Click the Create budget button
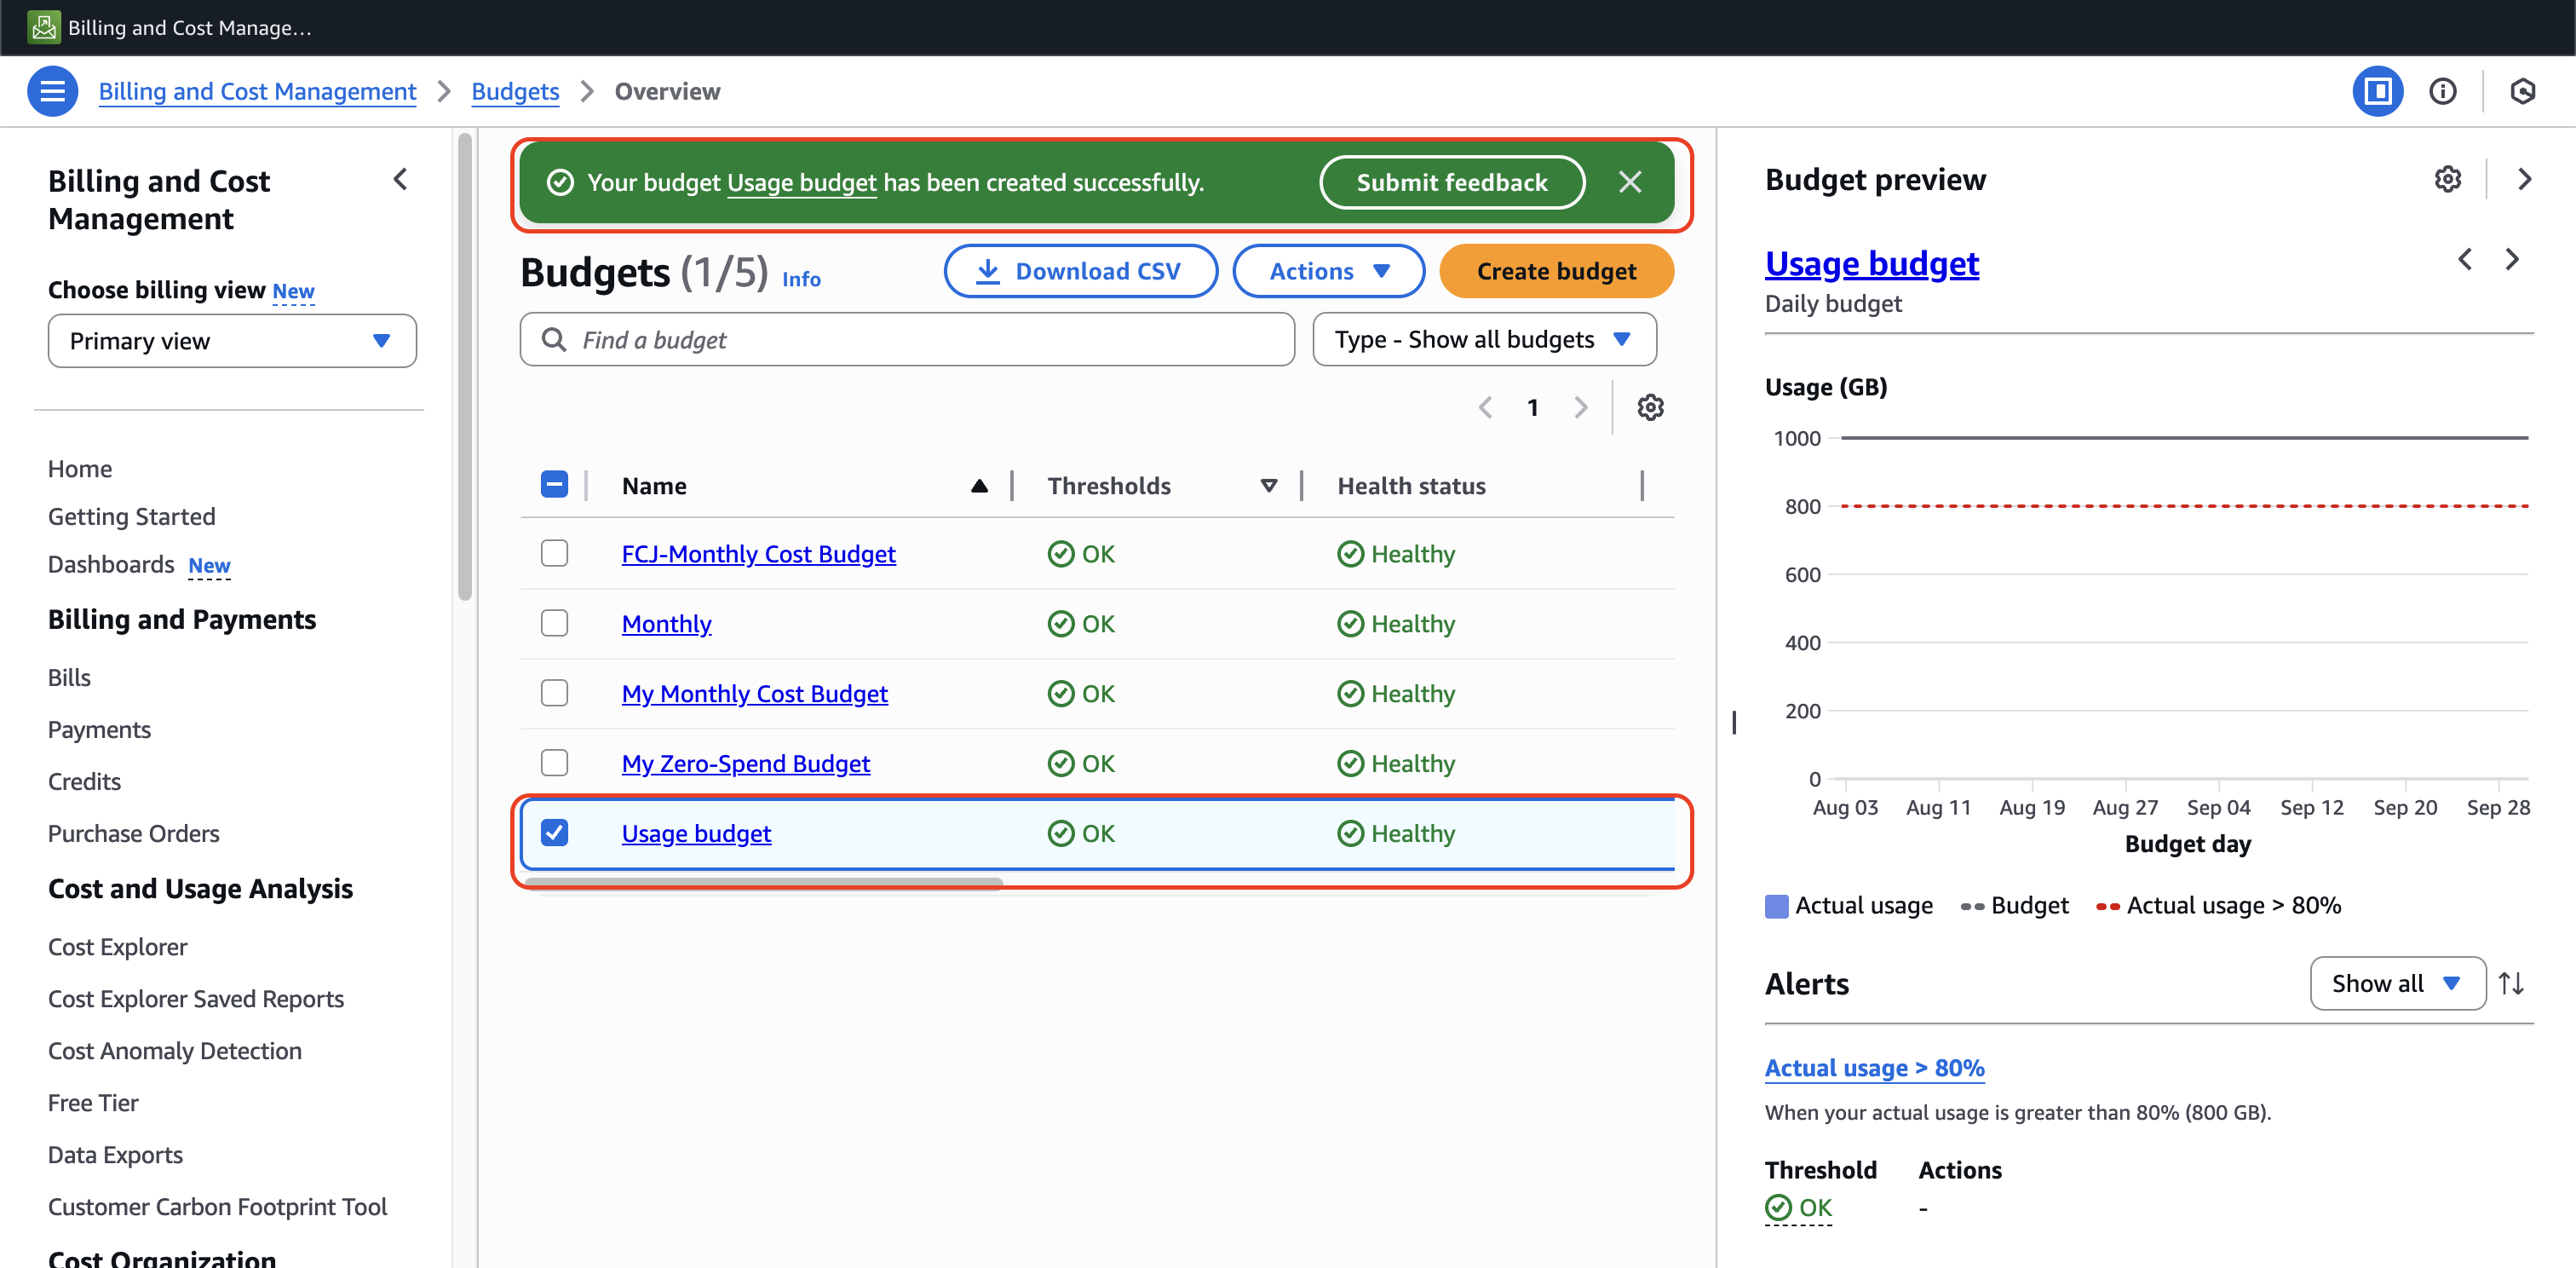The width and height of the screenshot is (2576, 1268). point(1555,271)
